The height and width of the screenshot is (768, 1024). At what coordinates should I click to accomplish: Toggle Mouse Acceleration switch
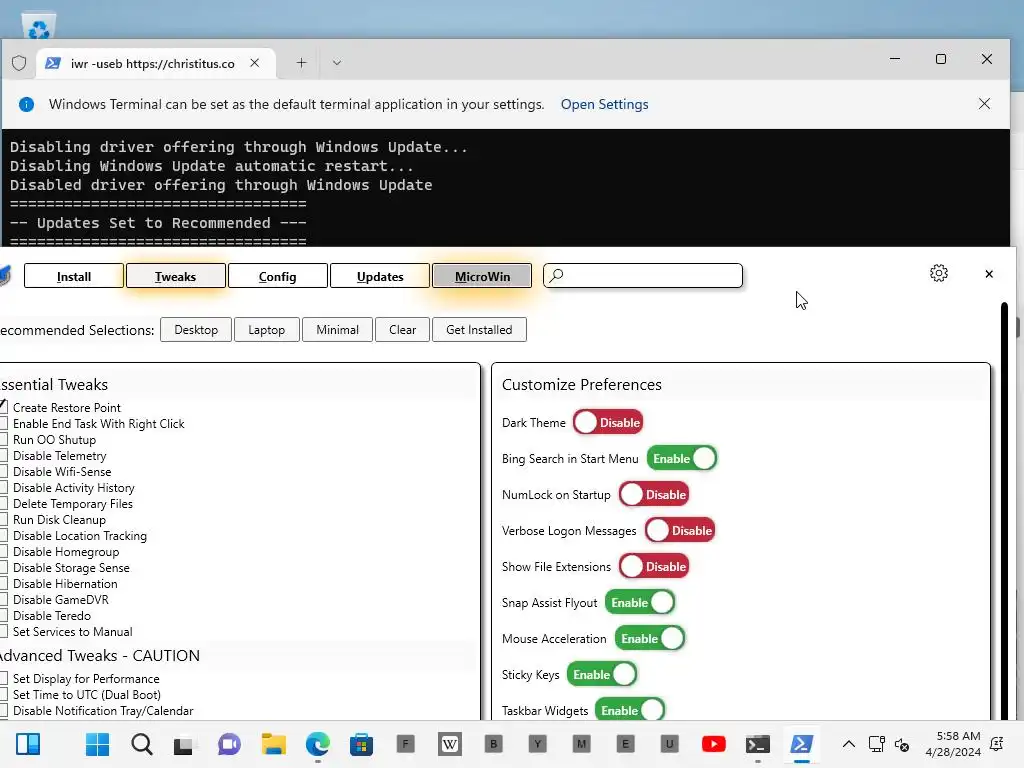pos(650,638)
